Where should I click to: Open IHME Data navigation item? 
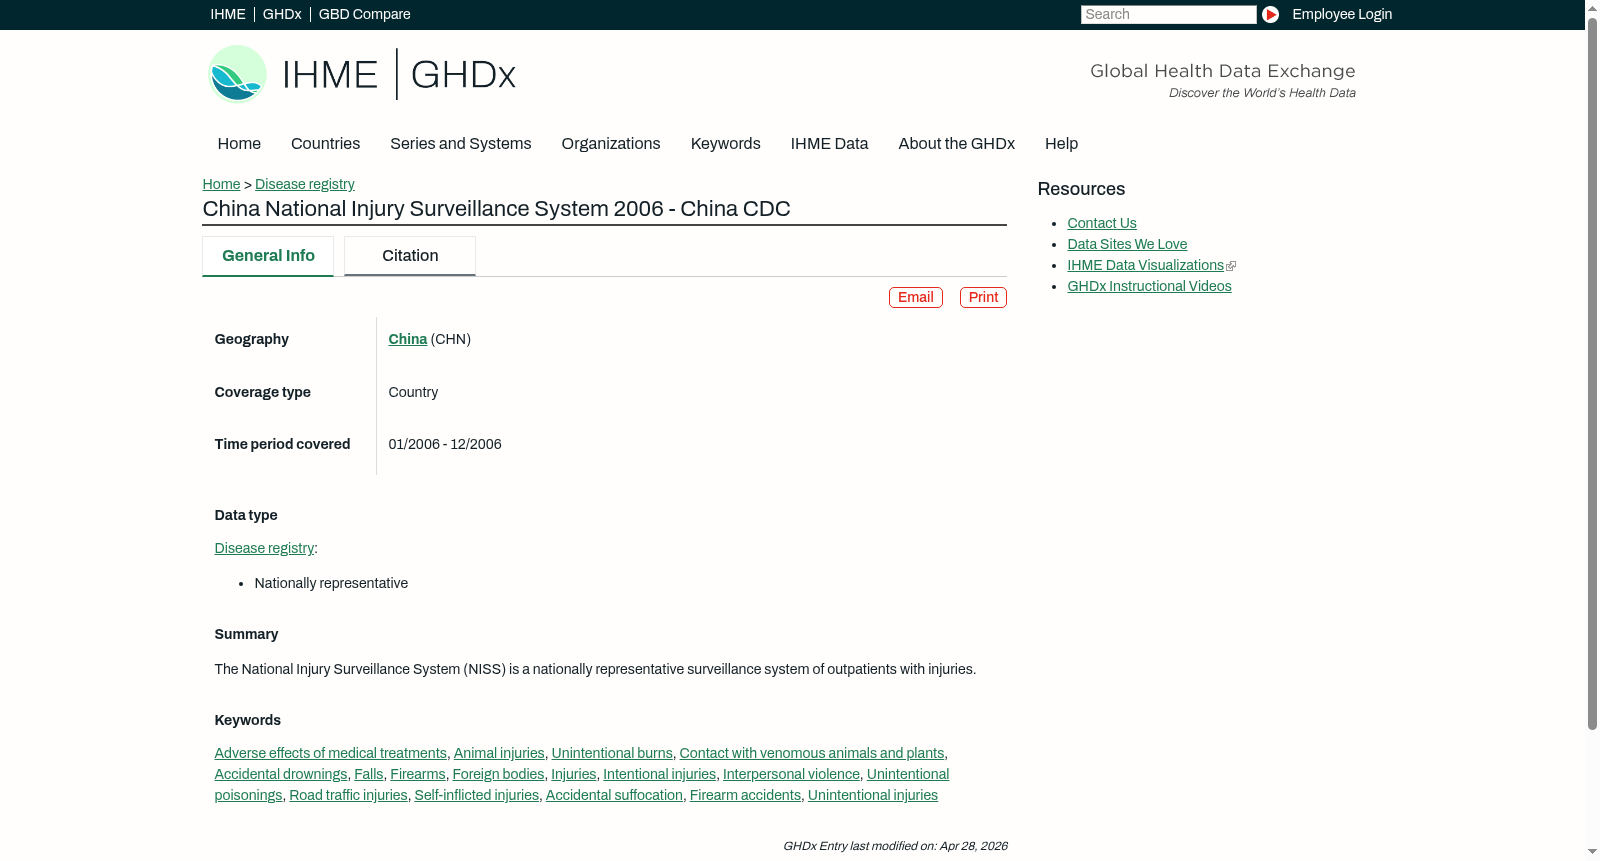click(829, 143)
